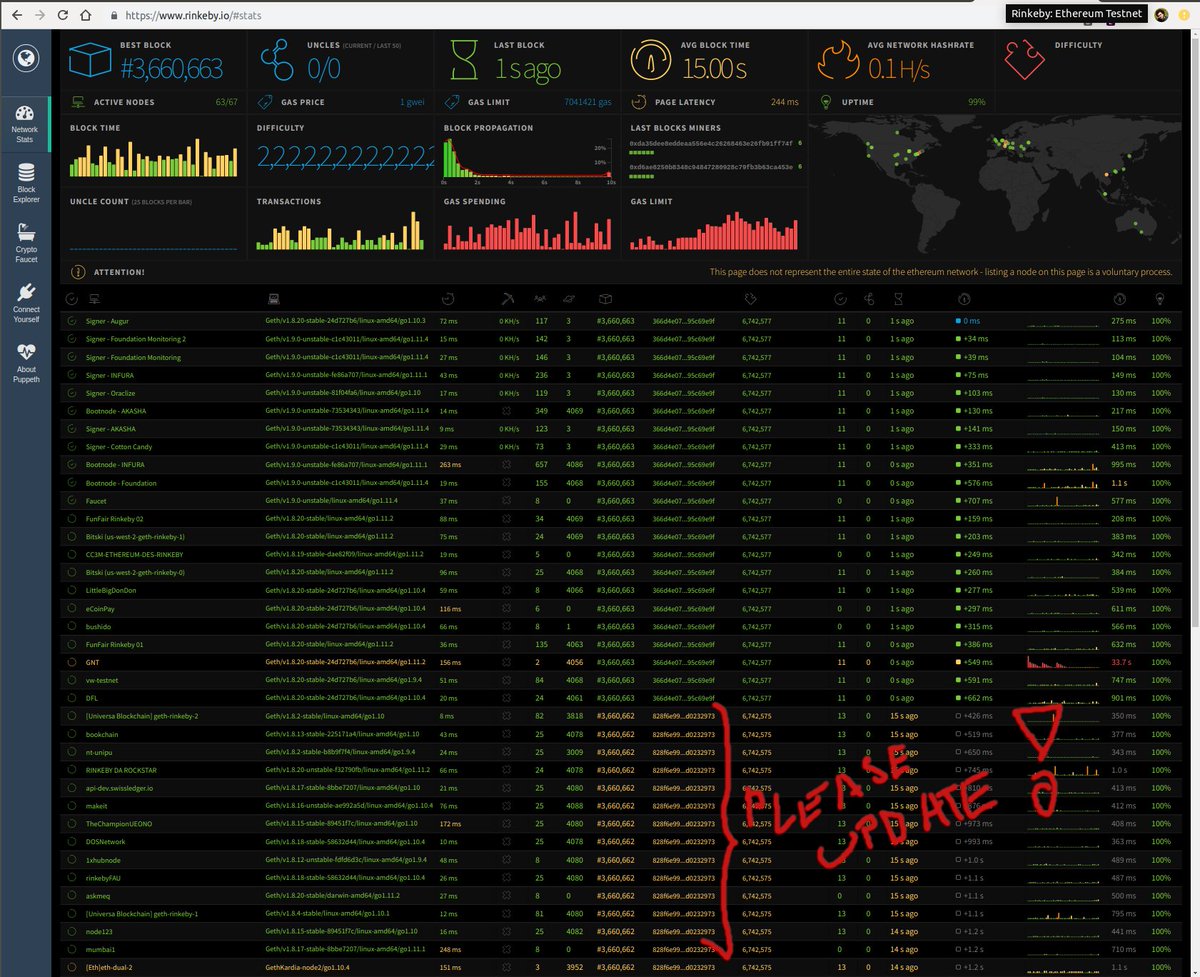This screenshot has height=977, width=1200.
Task: Open the Block Explorer
Action: coord(25,181)
